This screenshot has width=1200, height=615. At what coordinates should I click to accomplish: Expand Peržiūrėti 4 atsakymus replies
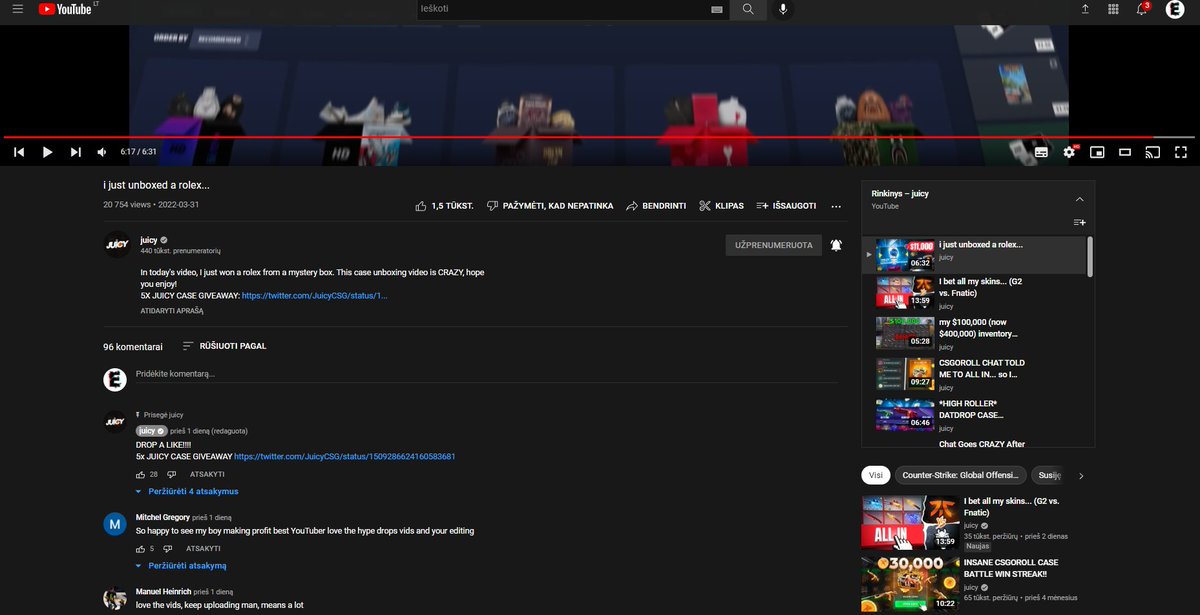(x=187, y=492)
